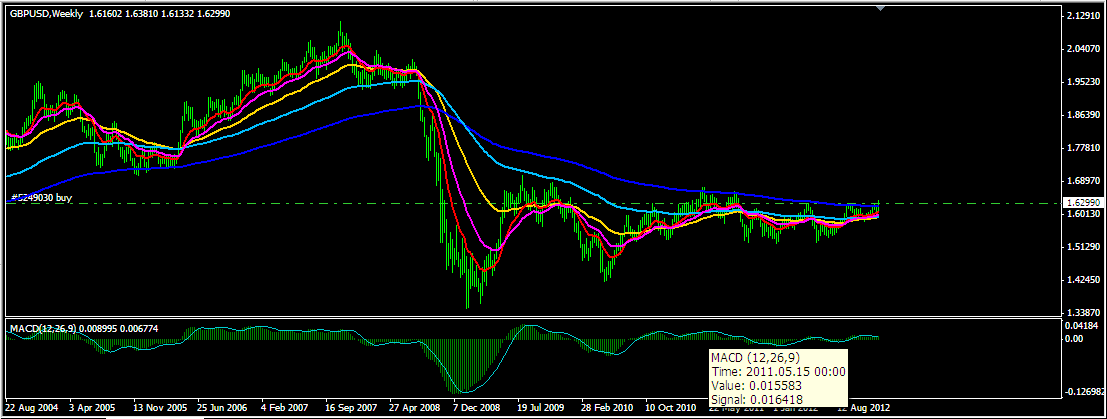
Task: Click the 0.00 MACD scale label
Action: [x=1076, y=338]
